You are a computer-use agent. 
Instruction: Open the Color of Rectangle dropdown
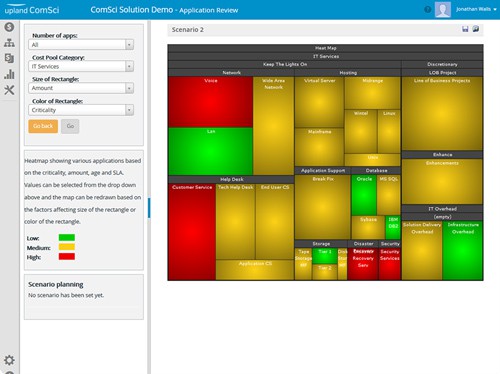81,110
